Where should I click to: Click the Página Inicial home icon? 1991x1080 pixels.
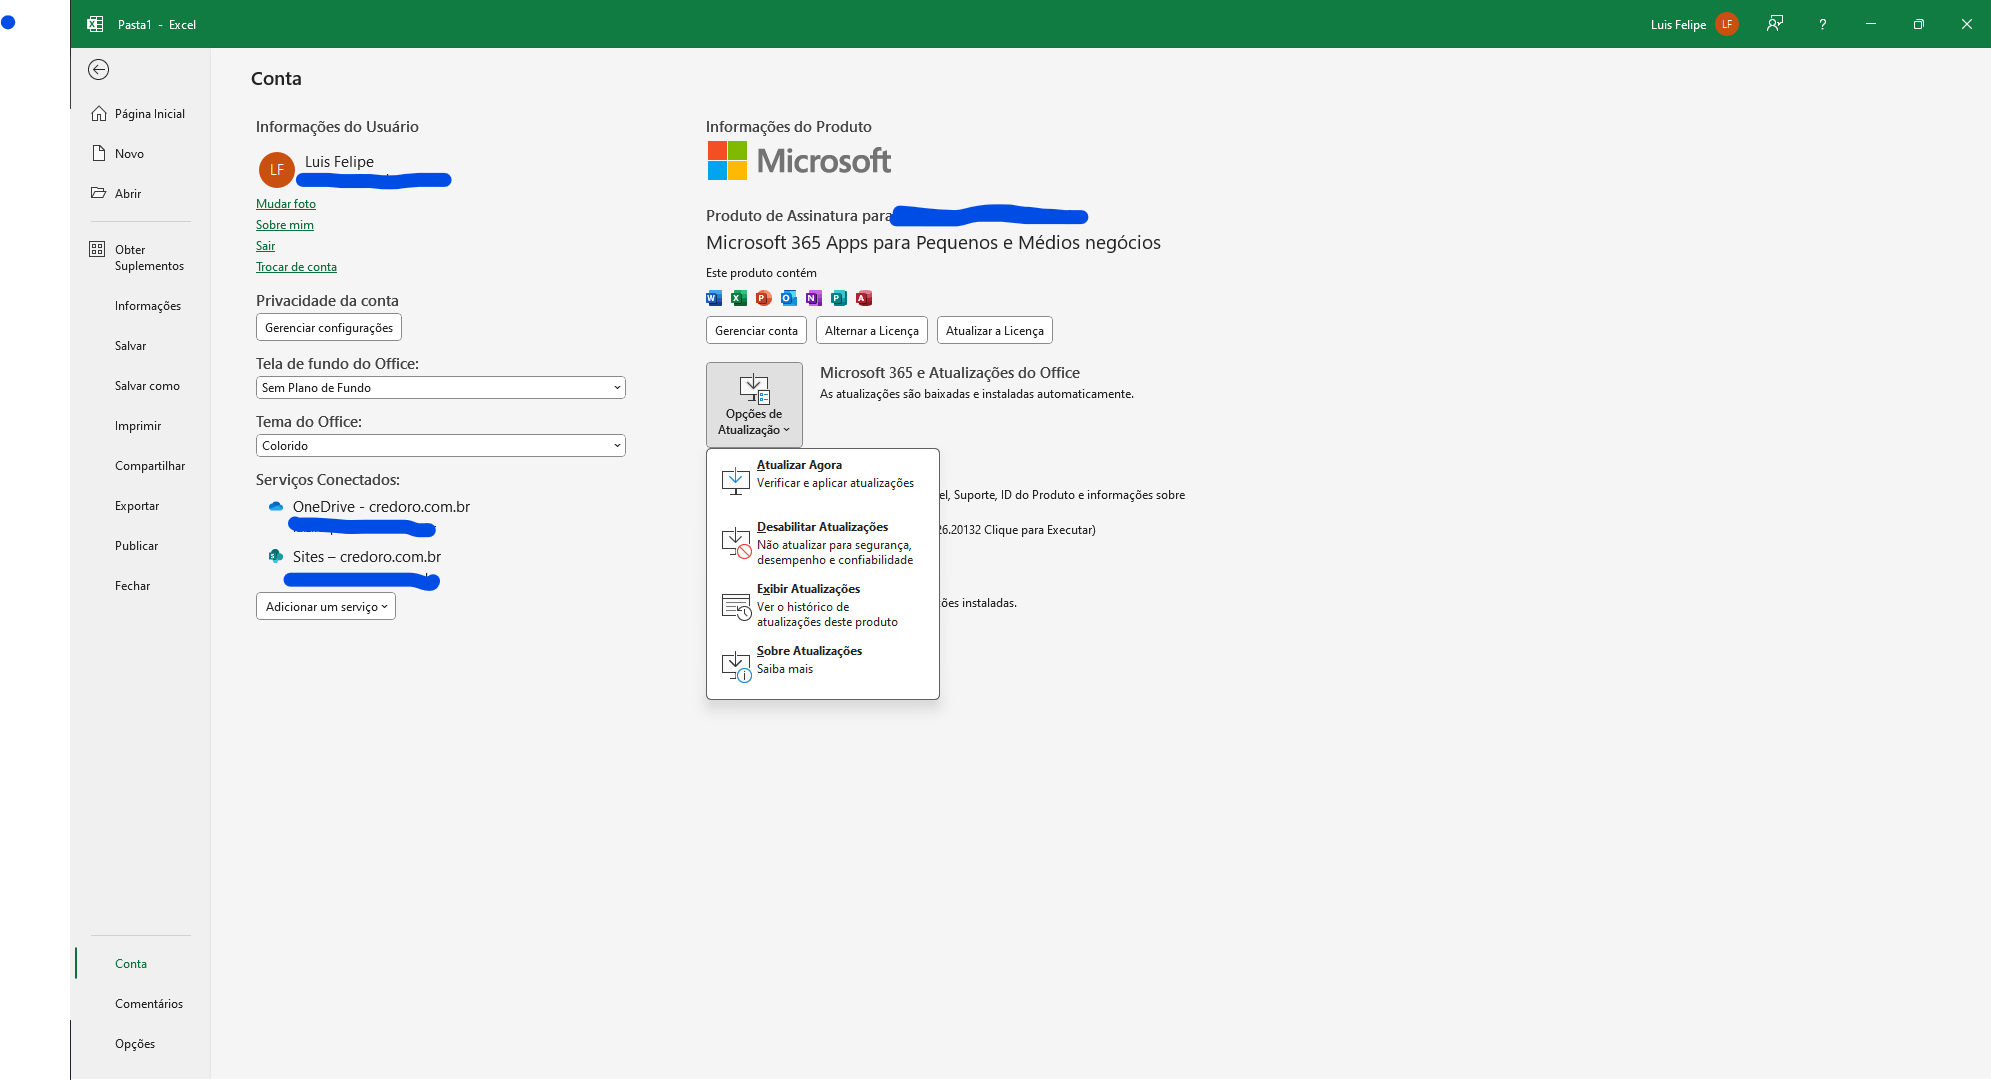(x=98, y=113)
